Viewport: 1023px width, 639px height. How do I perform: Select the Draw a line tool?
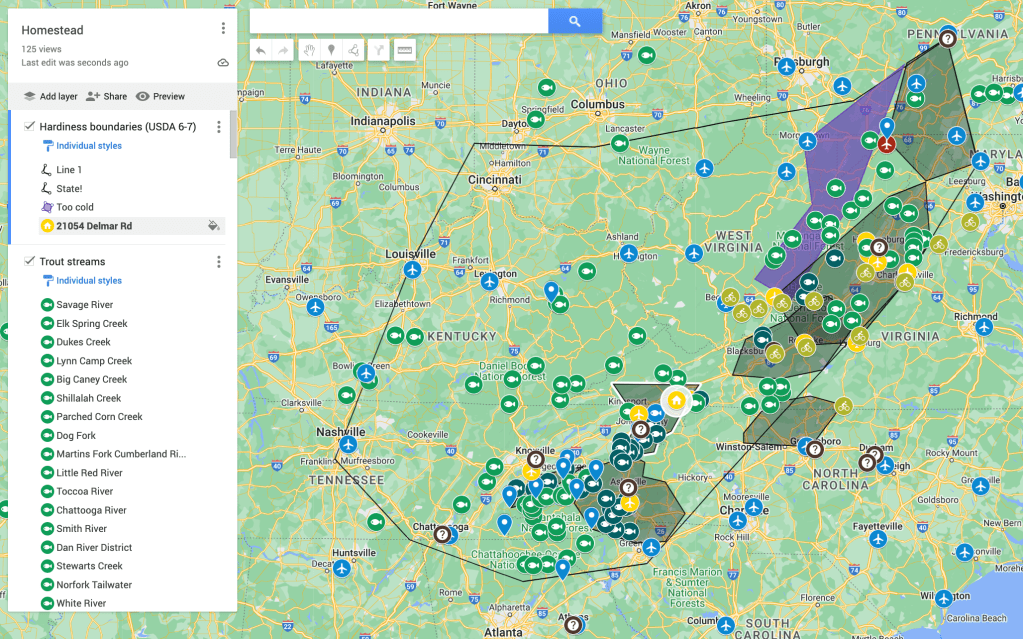[x=353, y=50]
